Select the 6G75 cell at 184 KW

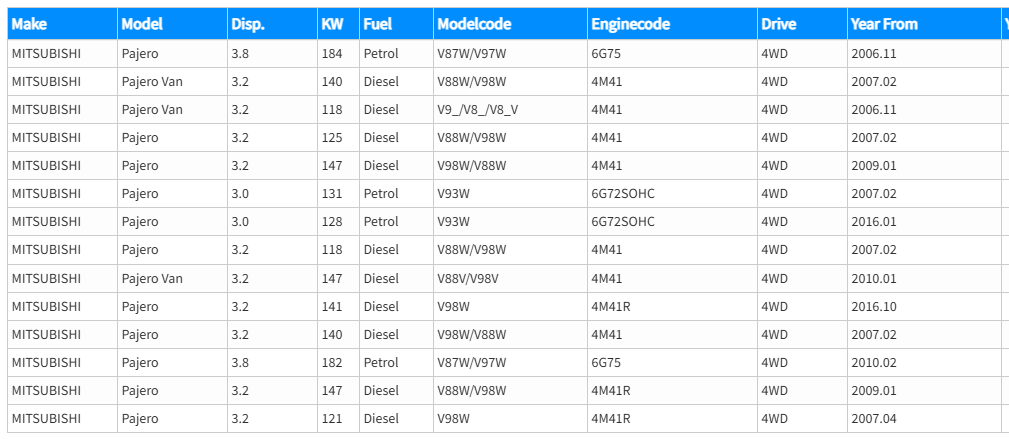click(x=672, y=53)
